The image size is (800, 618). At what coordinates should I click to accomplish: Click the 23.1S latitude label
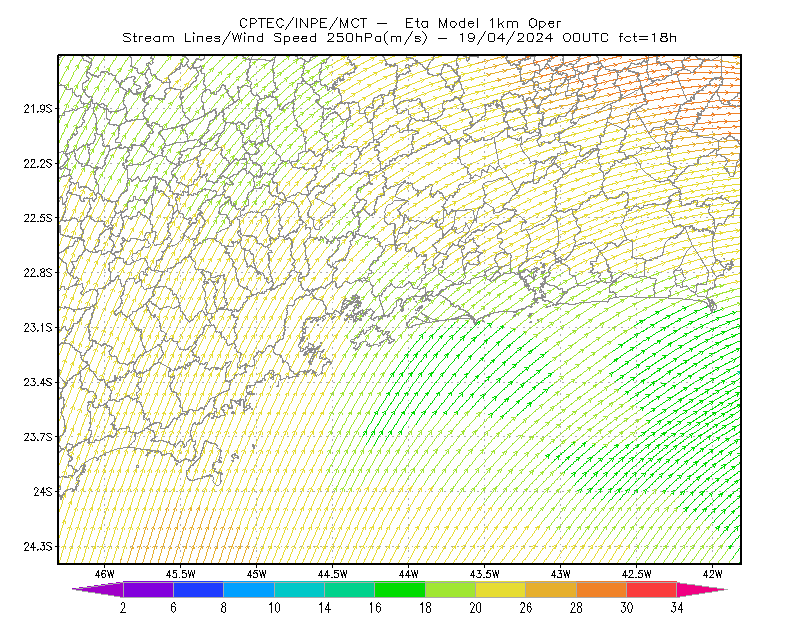click(38, 327)
